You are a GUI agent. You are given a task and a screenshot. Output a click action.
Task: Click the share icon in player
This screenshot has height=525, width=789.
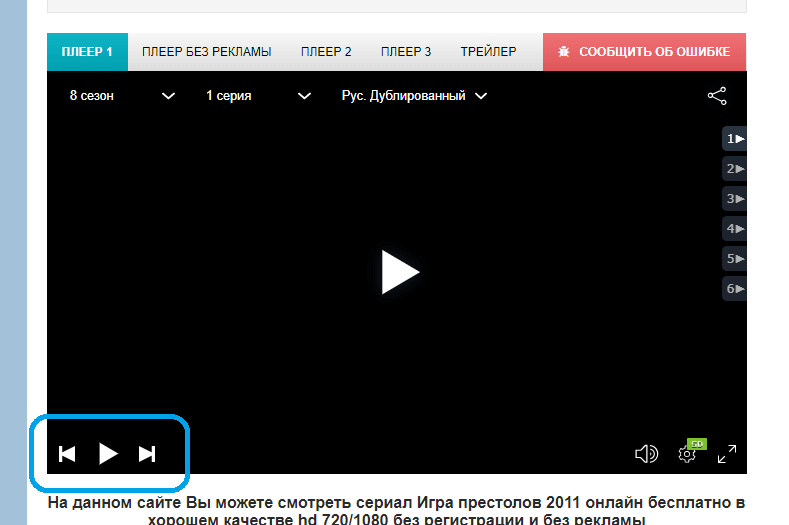click(x=716, y=96)
